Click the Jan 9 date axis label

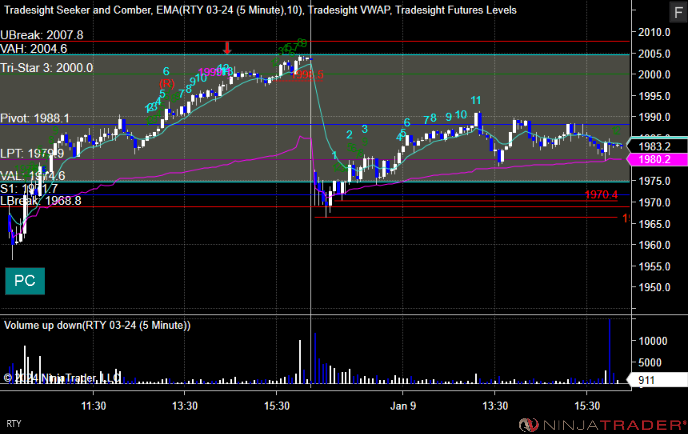click(x=403, y=406)
